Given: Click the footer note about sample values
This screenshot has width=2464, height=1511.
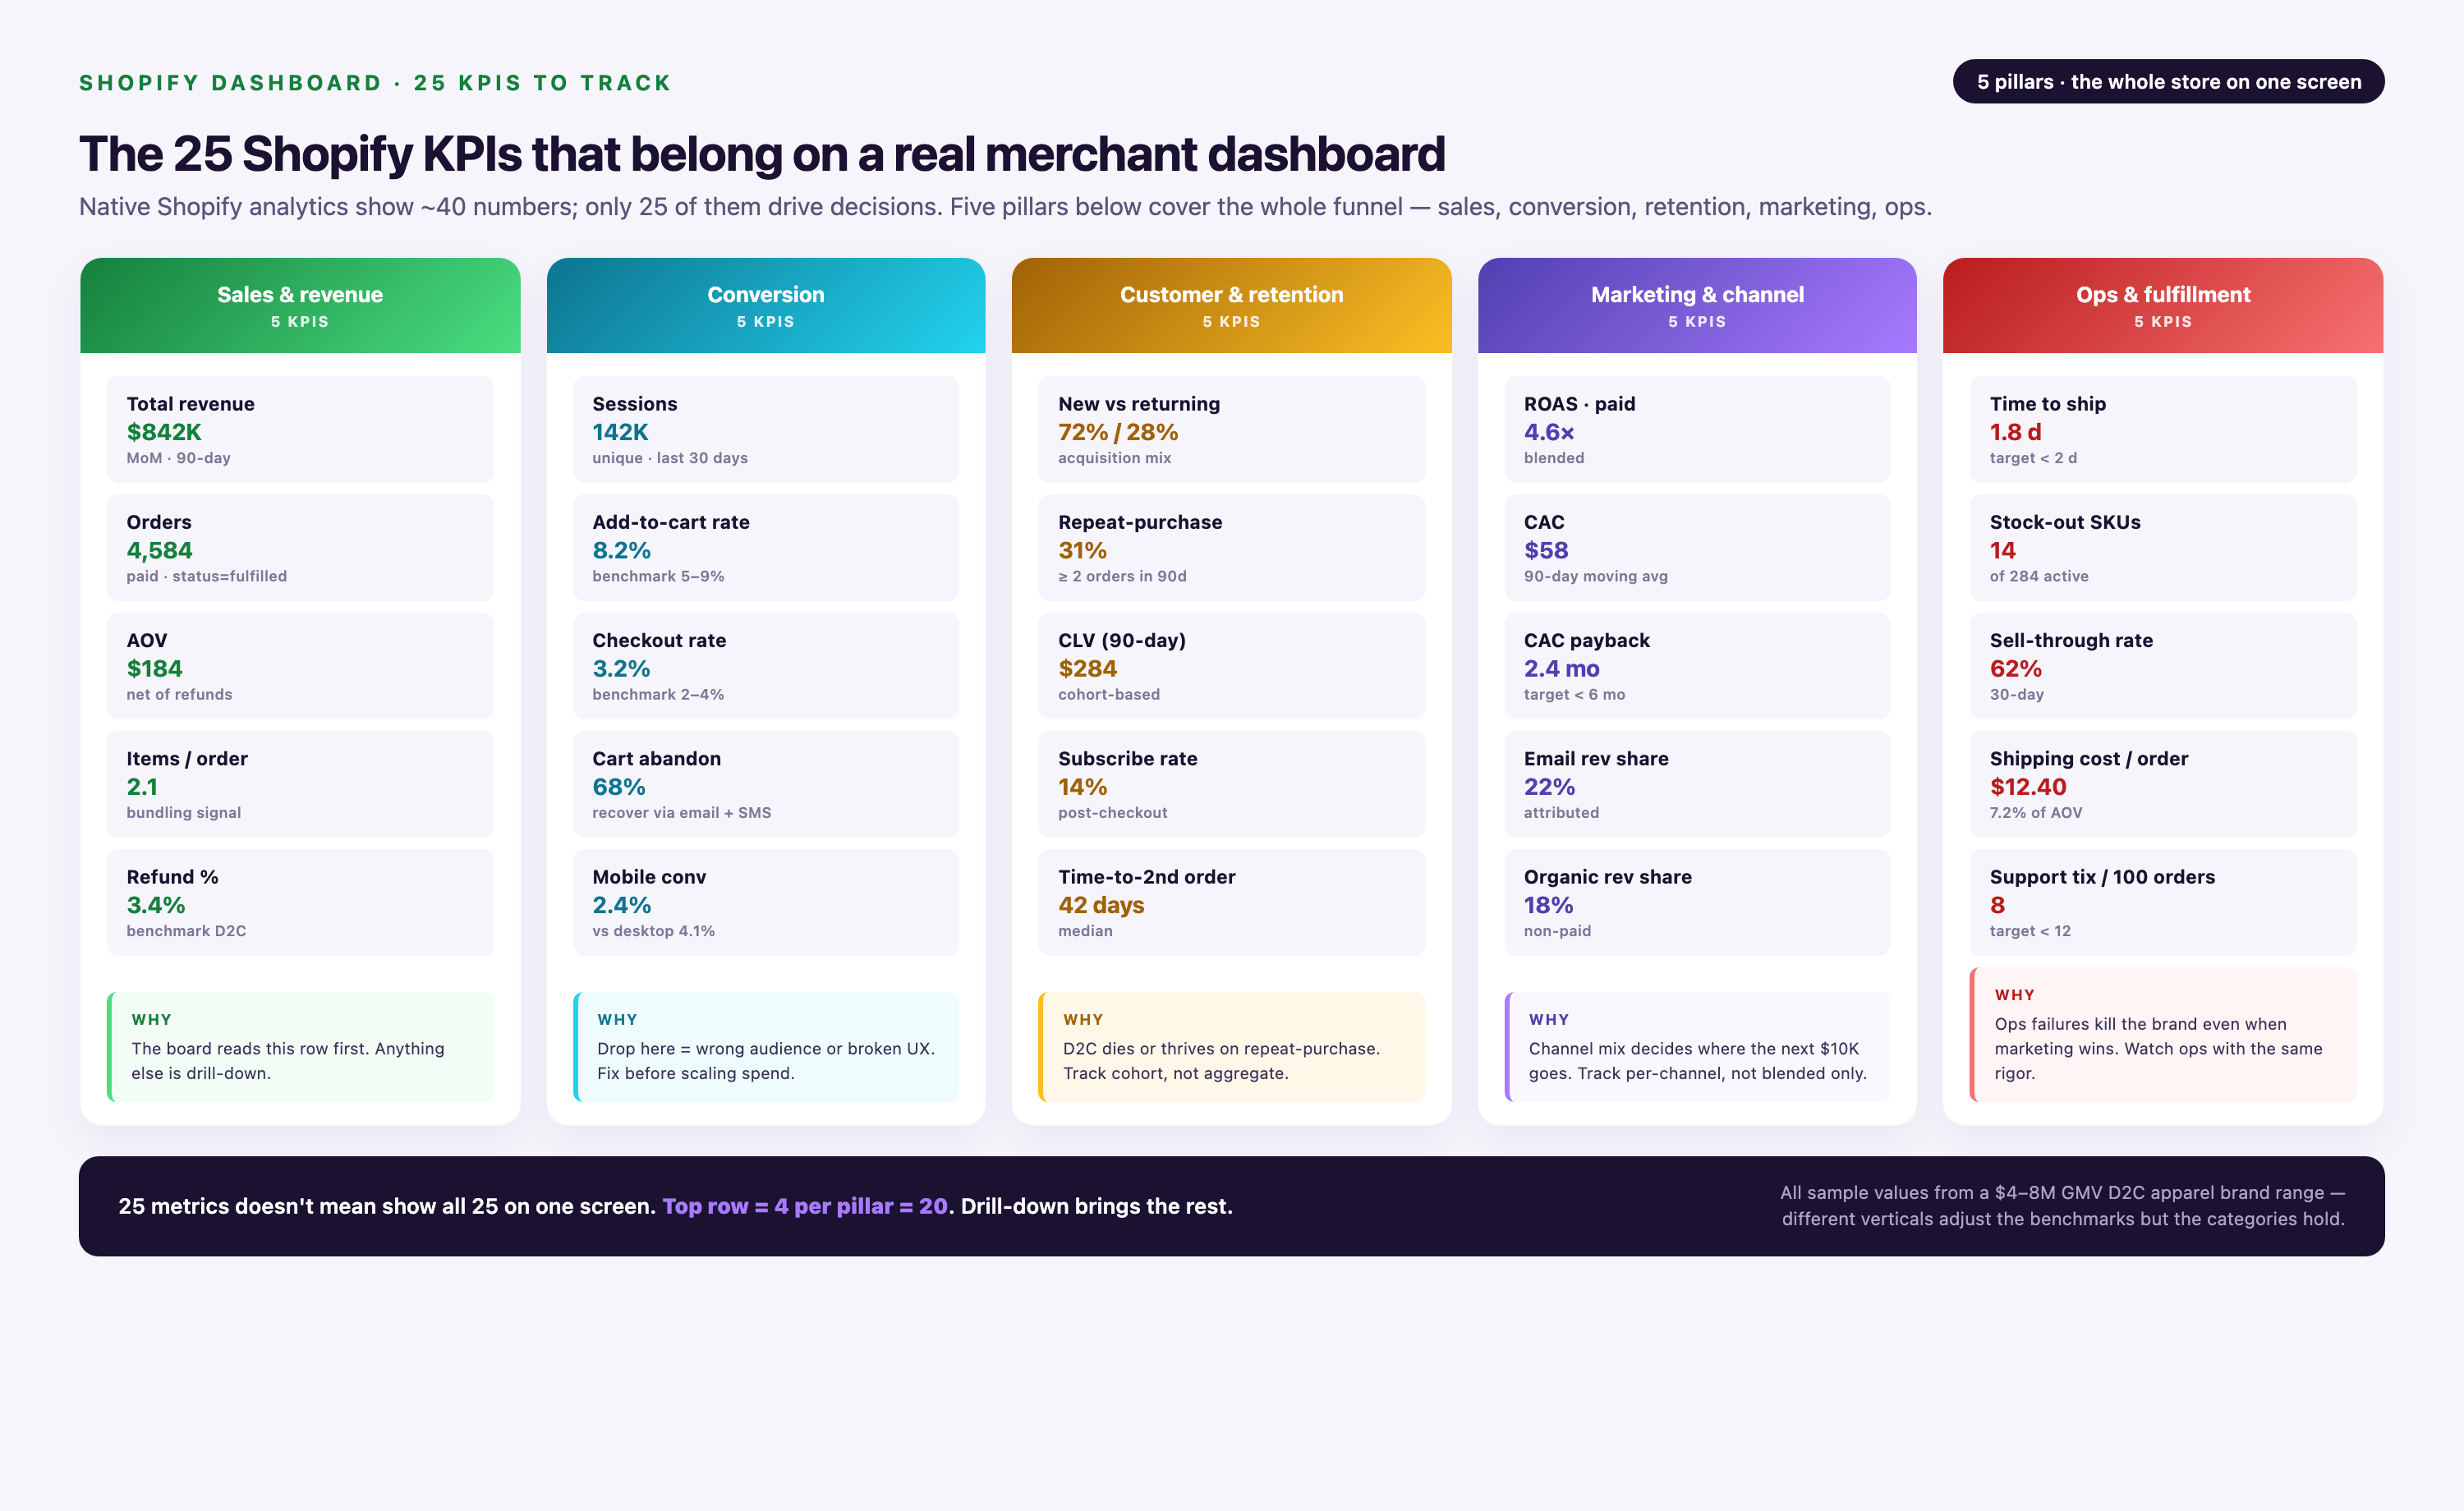Looking at the screenshot, I should tap(2062, 1206).
